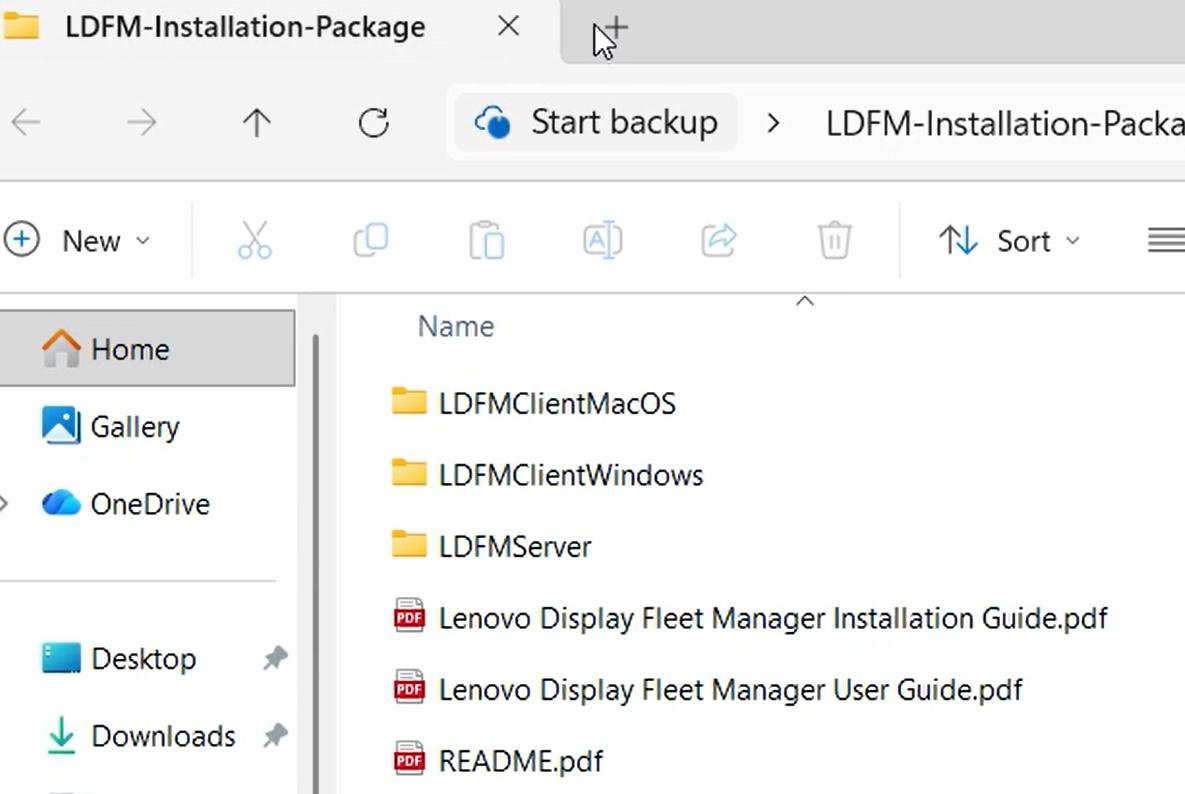
Task: Click the Cut scissors icon
Action: point(255,240)
